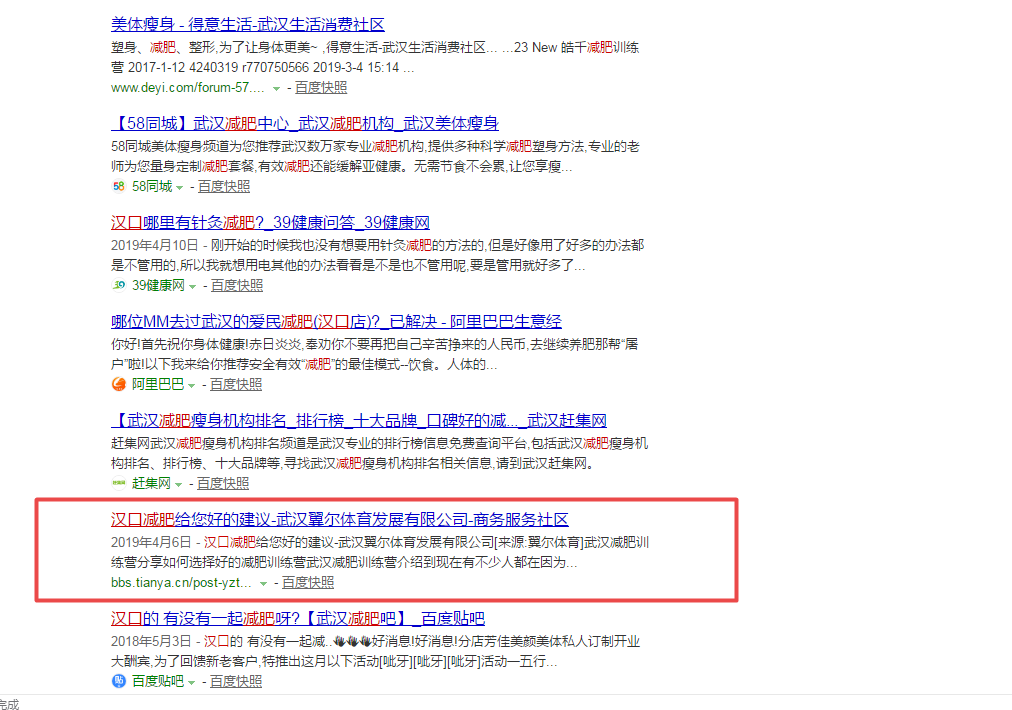The image size is (1012, 710).
Task: Expand dropdown arrow beside www.deyi.com URL
Action: click(x=276, y=88)
